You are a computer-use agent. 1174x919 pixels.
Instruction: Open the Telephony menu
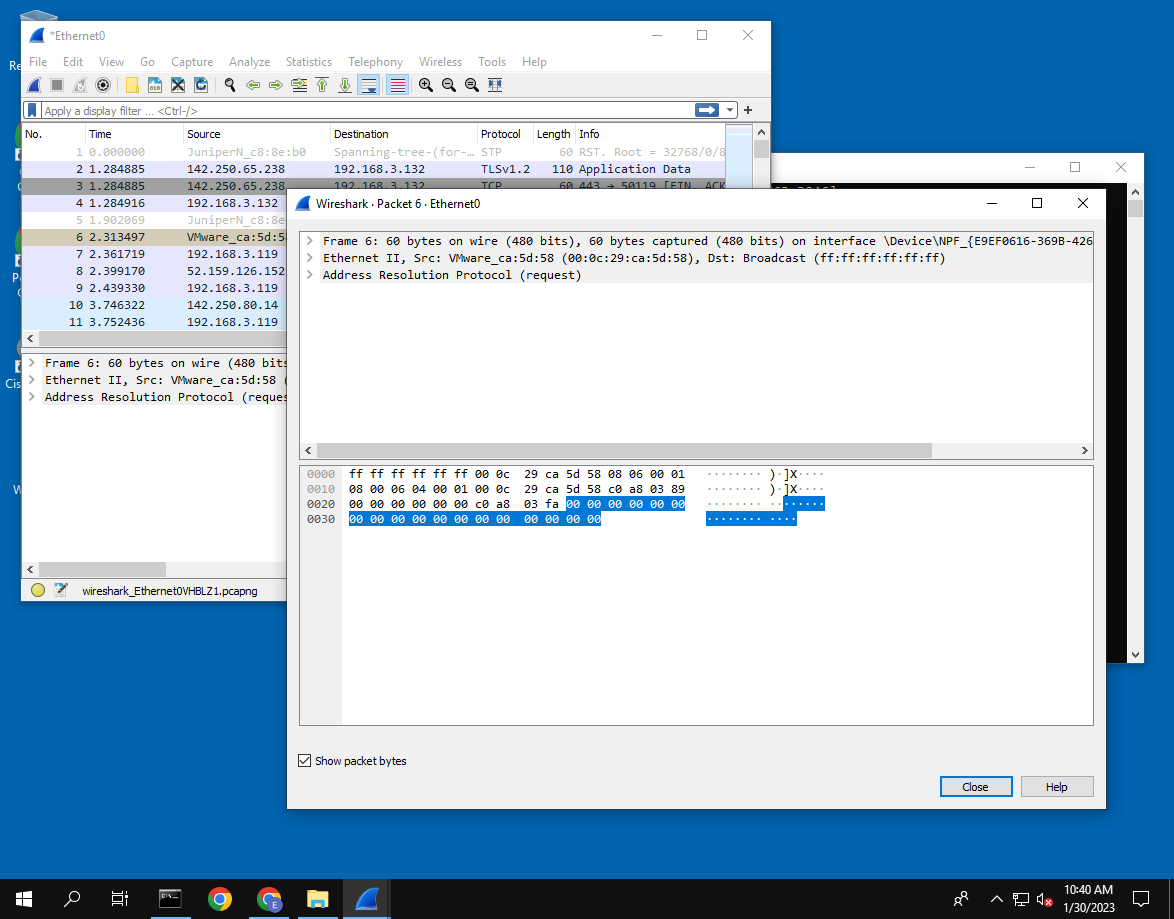pos(375,62)
